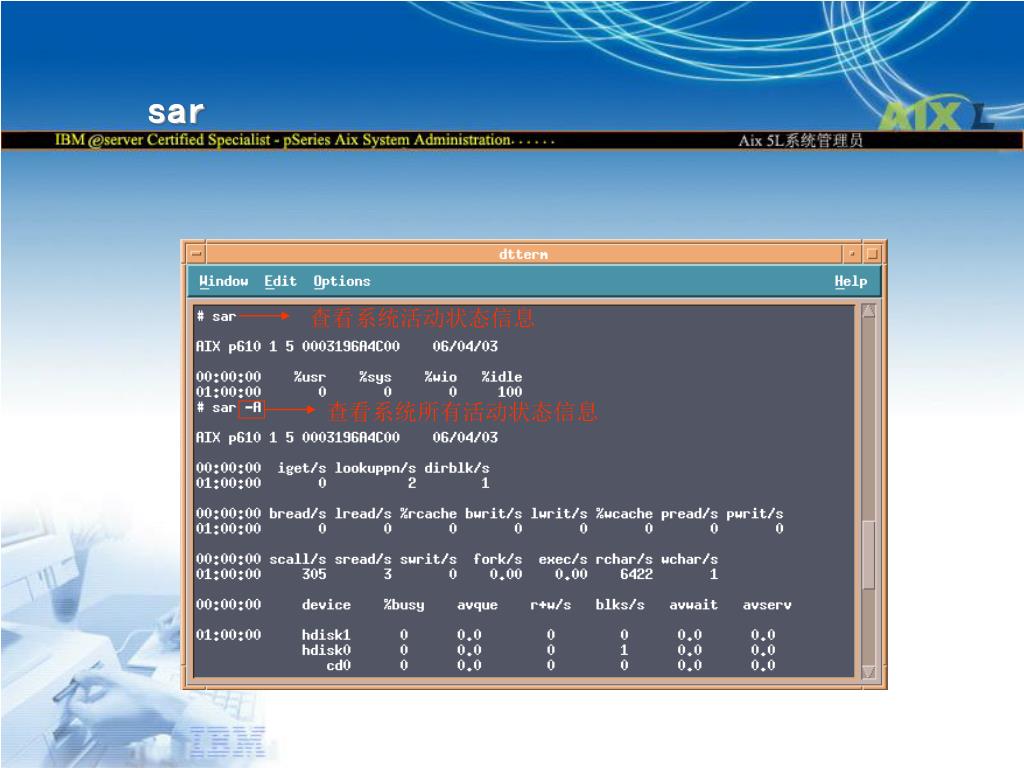1024x768 pixels.
Task: Open the Edit menu in dtterm
Action: (280, 281)
